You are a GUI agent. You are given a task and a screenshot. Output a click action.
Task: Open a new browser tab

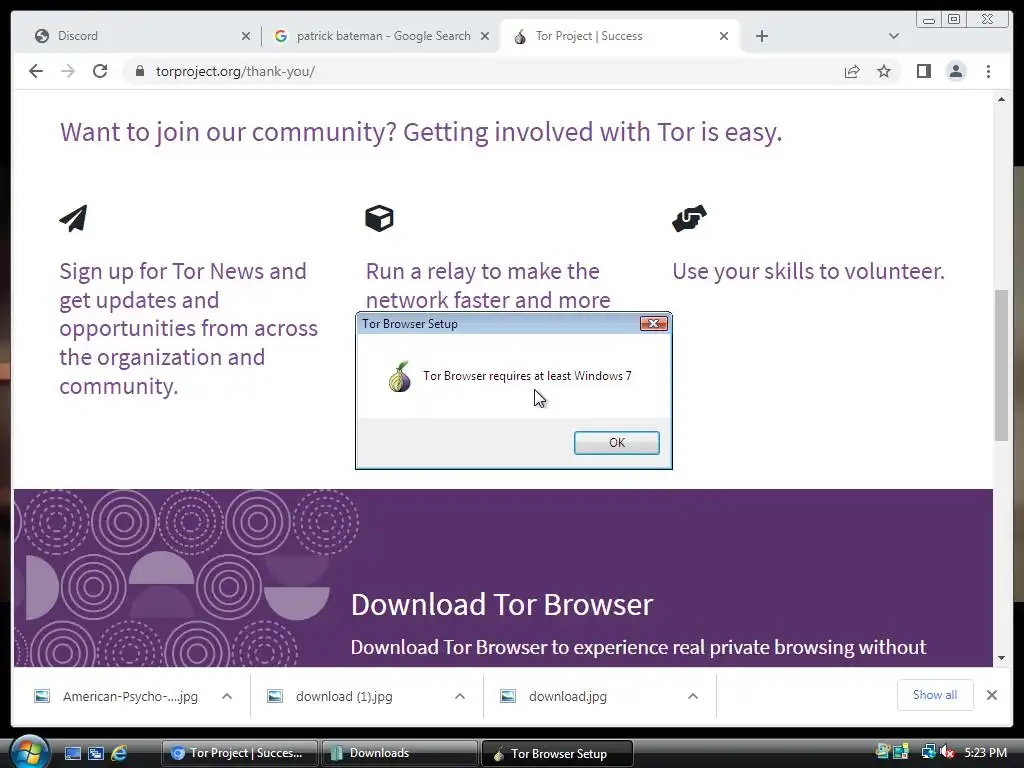[761, 36]
